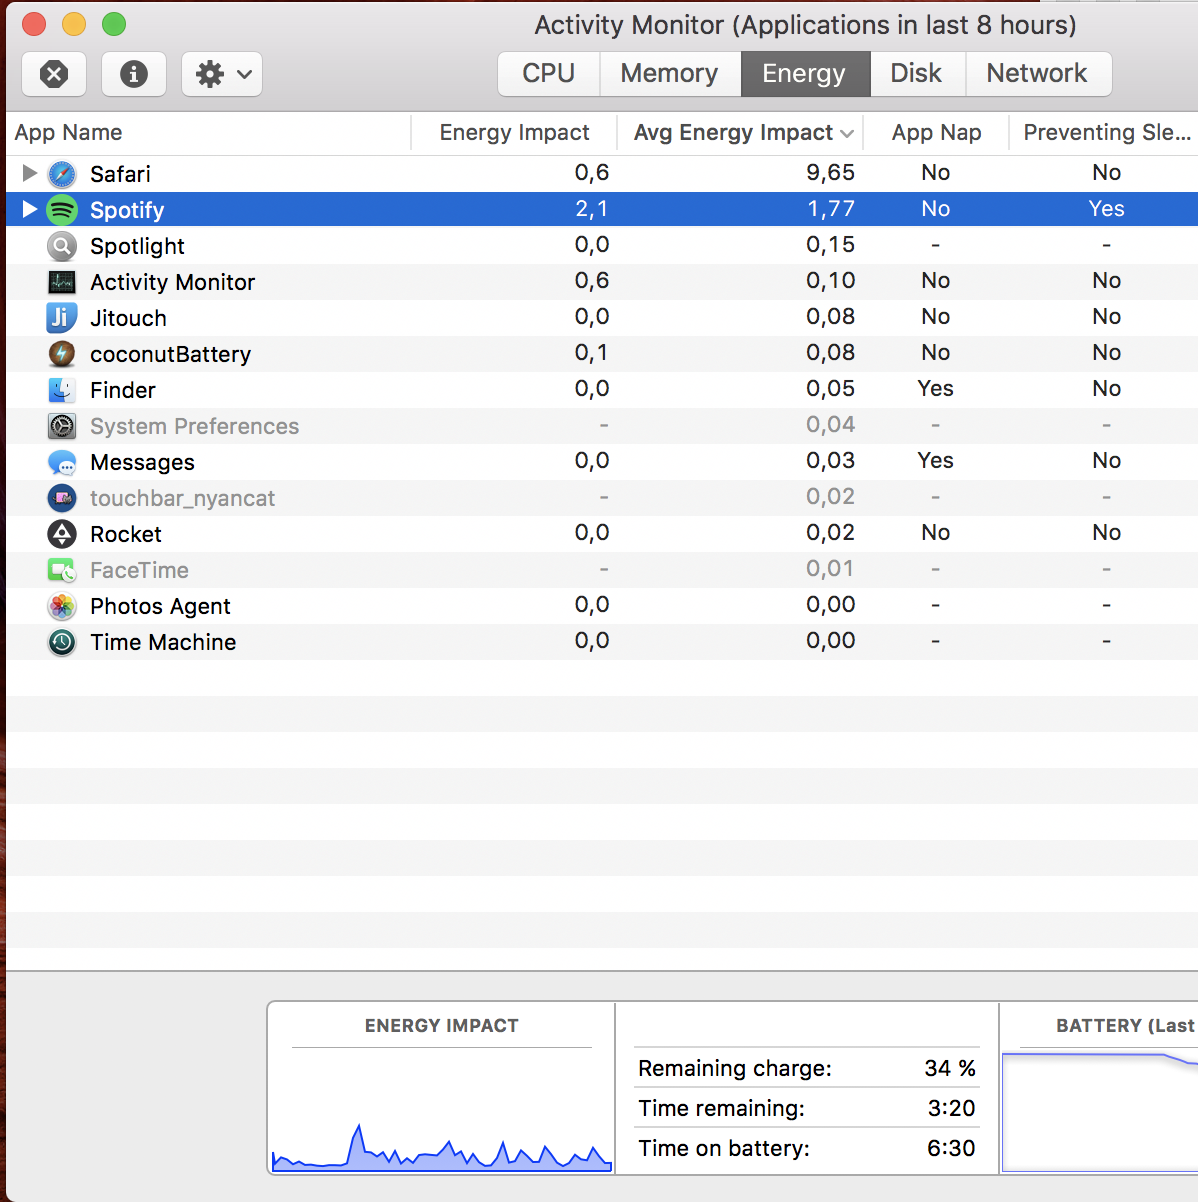Select the Safari row name
Screen dimensions: 1198x1202
pyautogui.click(x=120, y=174)
